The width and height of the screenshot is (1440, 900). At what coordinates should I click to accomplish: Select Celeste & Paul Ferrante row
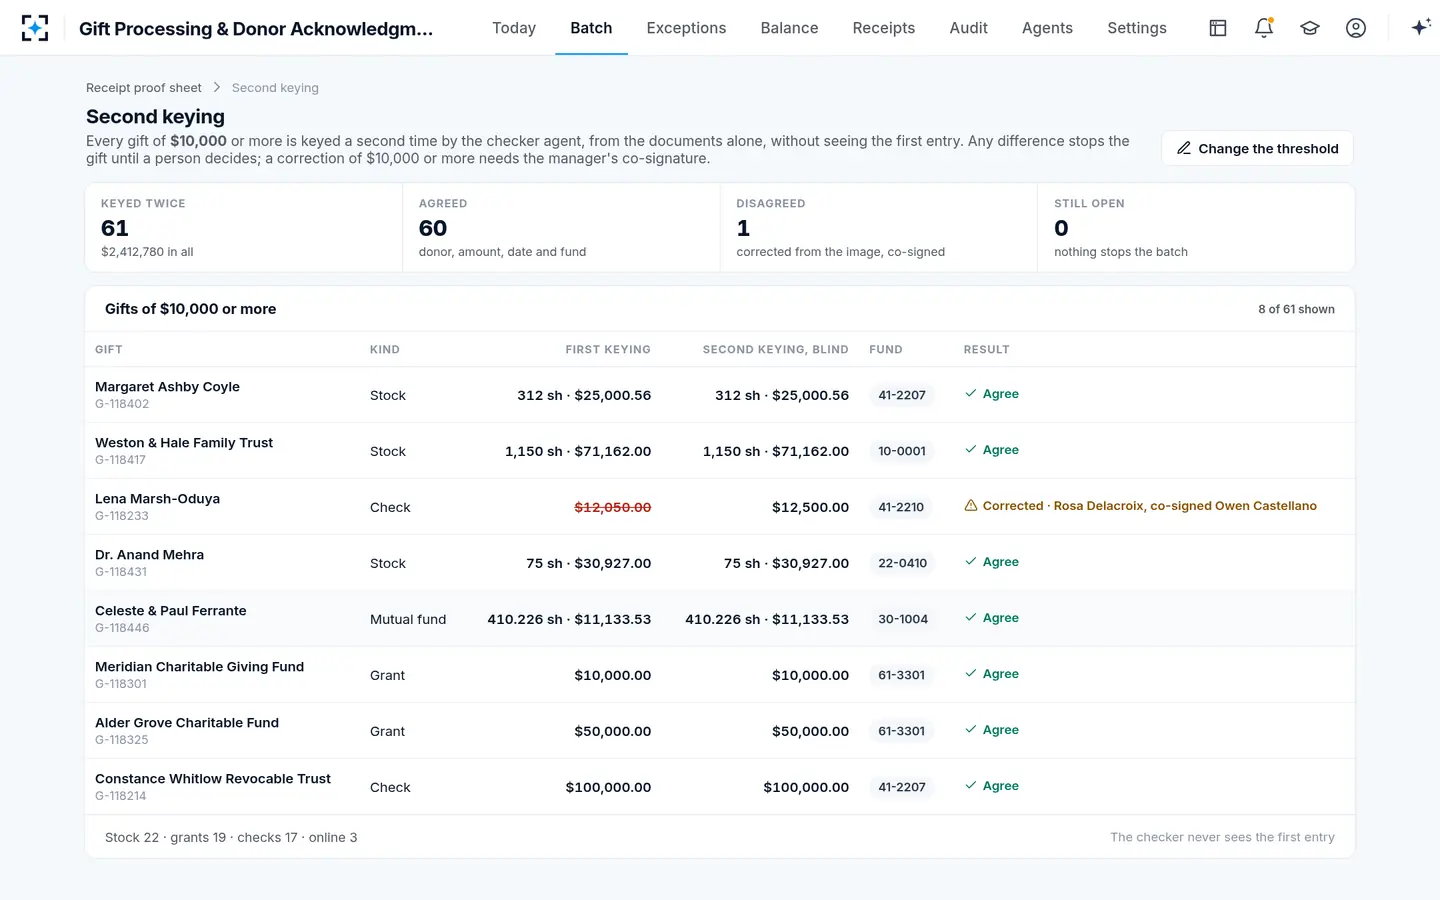pyautogui.click(x=720, y=619)
